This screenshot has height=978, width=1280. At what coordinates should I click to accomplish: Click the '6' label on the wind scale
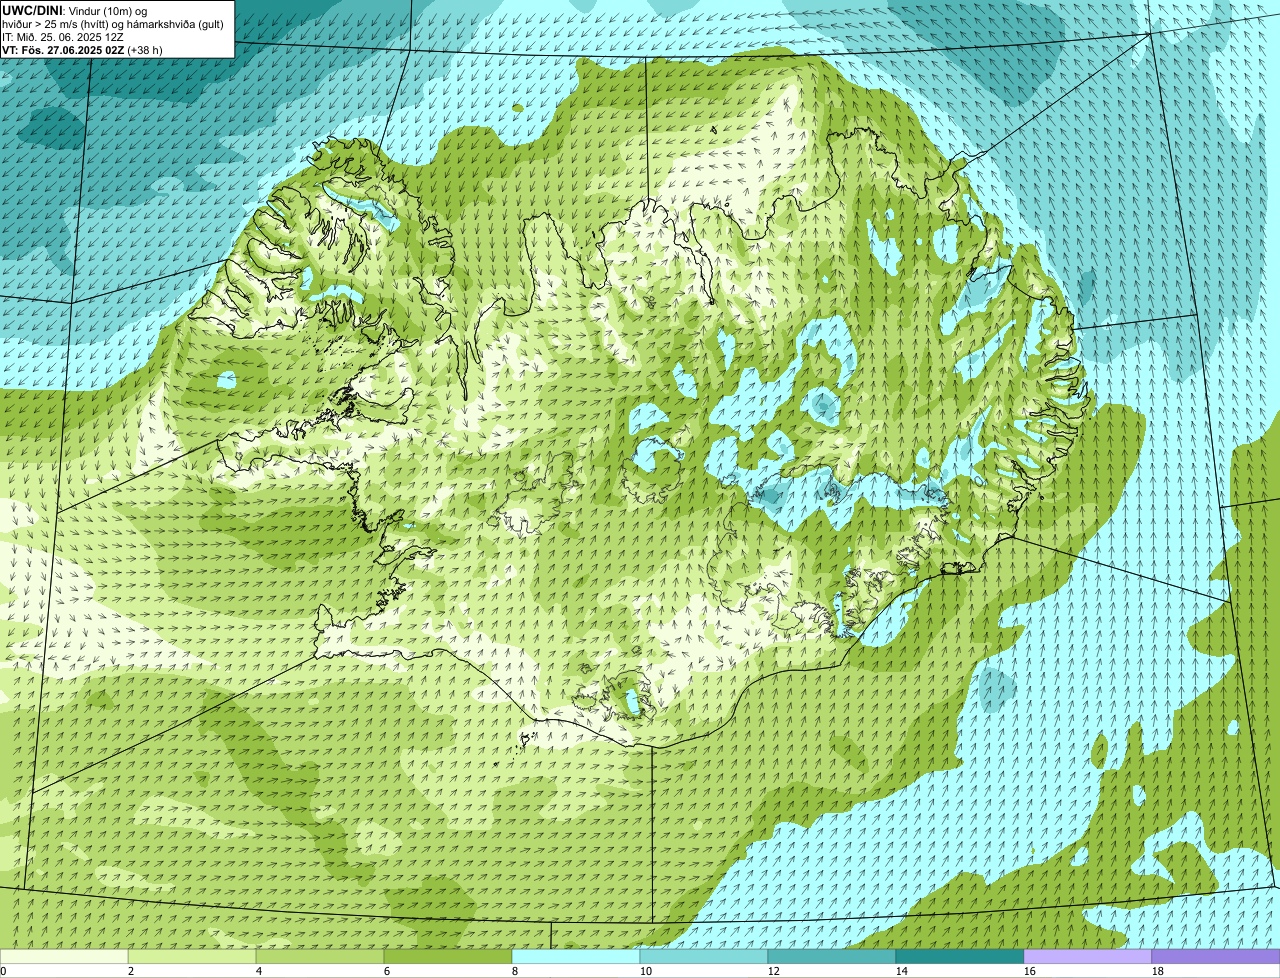coord(387,971)
